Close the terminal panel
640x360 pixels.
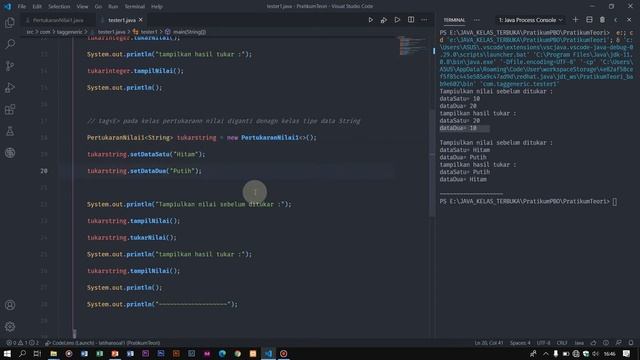pos(629,20)
